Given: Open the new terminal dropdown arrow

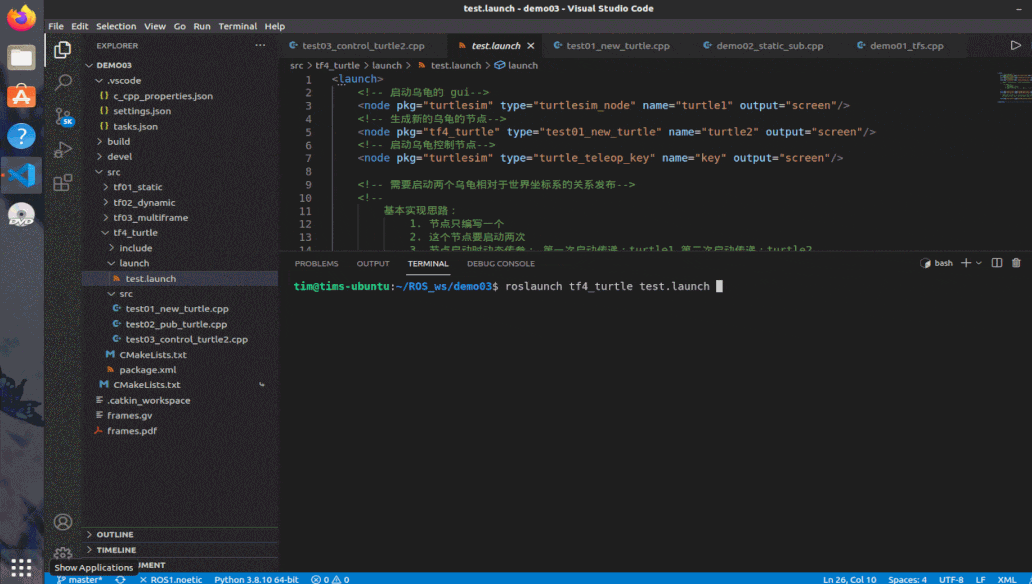Looking at the screenshot, I should point(979,263).
